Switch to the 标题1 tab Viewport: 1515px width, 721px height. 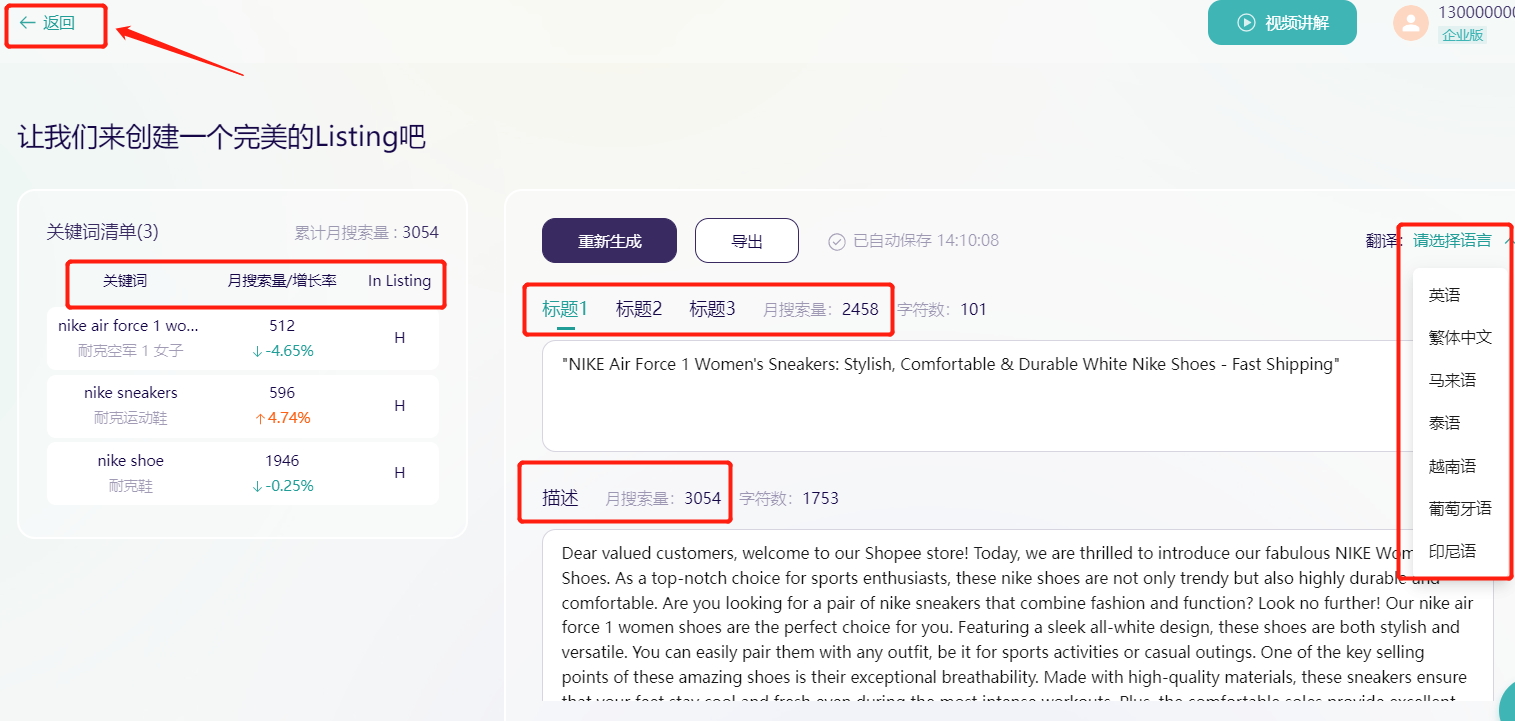pyautogui.click(x=565, y=309)
